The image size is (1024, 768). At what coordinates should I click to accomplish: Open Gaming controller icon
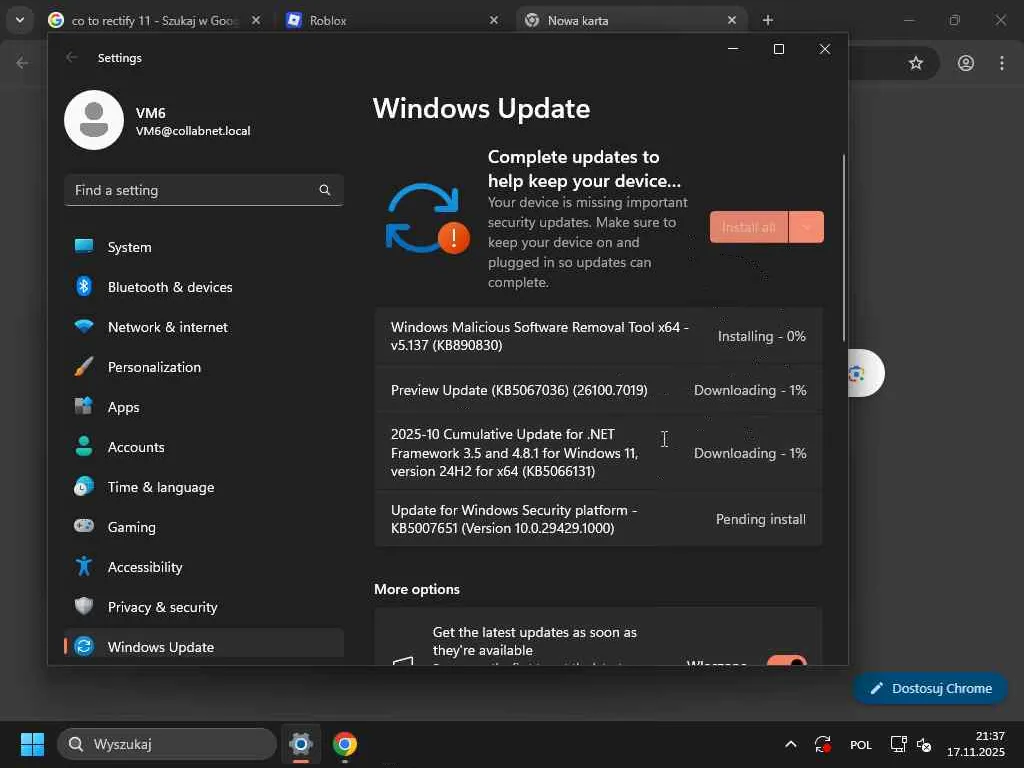(84, 526)
